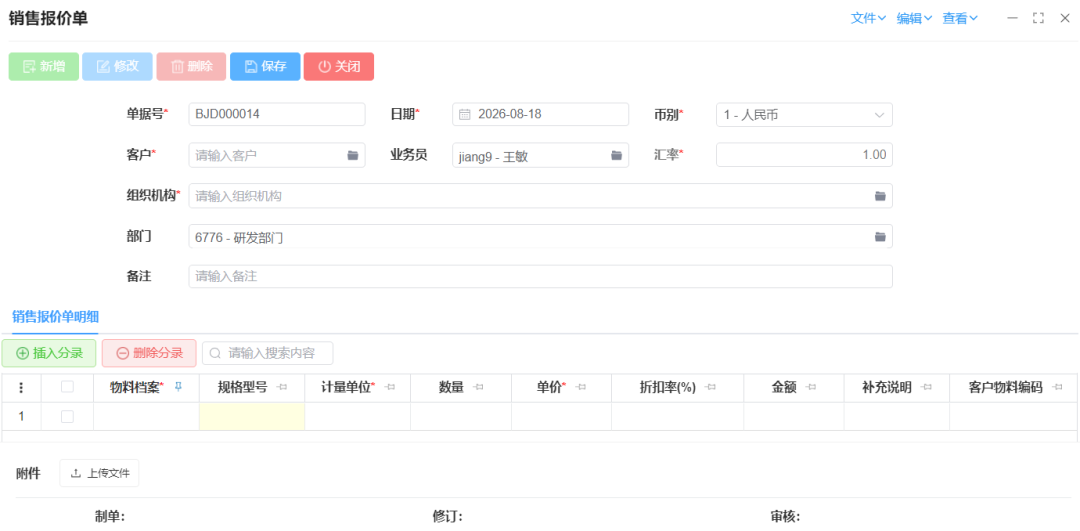Open 客户 lookup folder icon
Screen dimensions: 1080x531
(353, 156)
